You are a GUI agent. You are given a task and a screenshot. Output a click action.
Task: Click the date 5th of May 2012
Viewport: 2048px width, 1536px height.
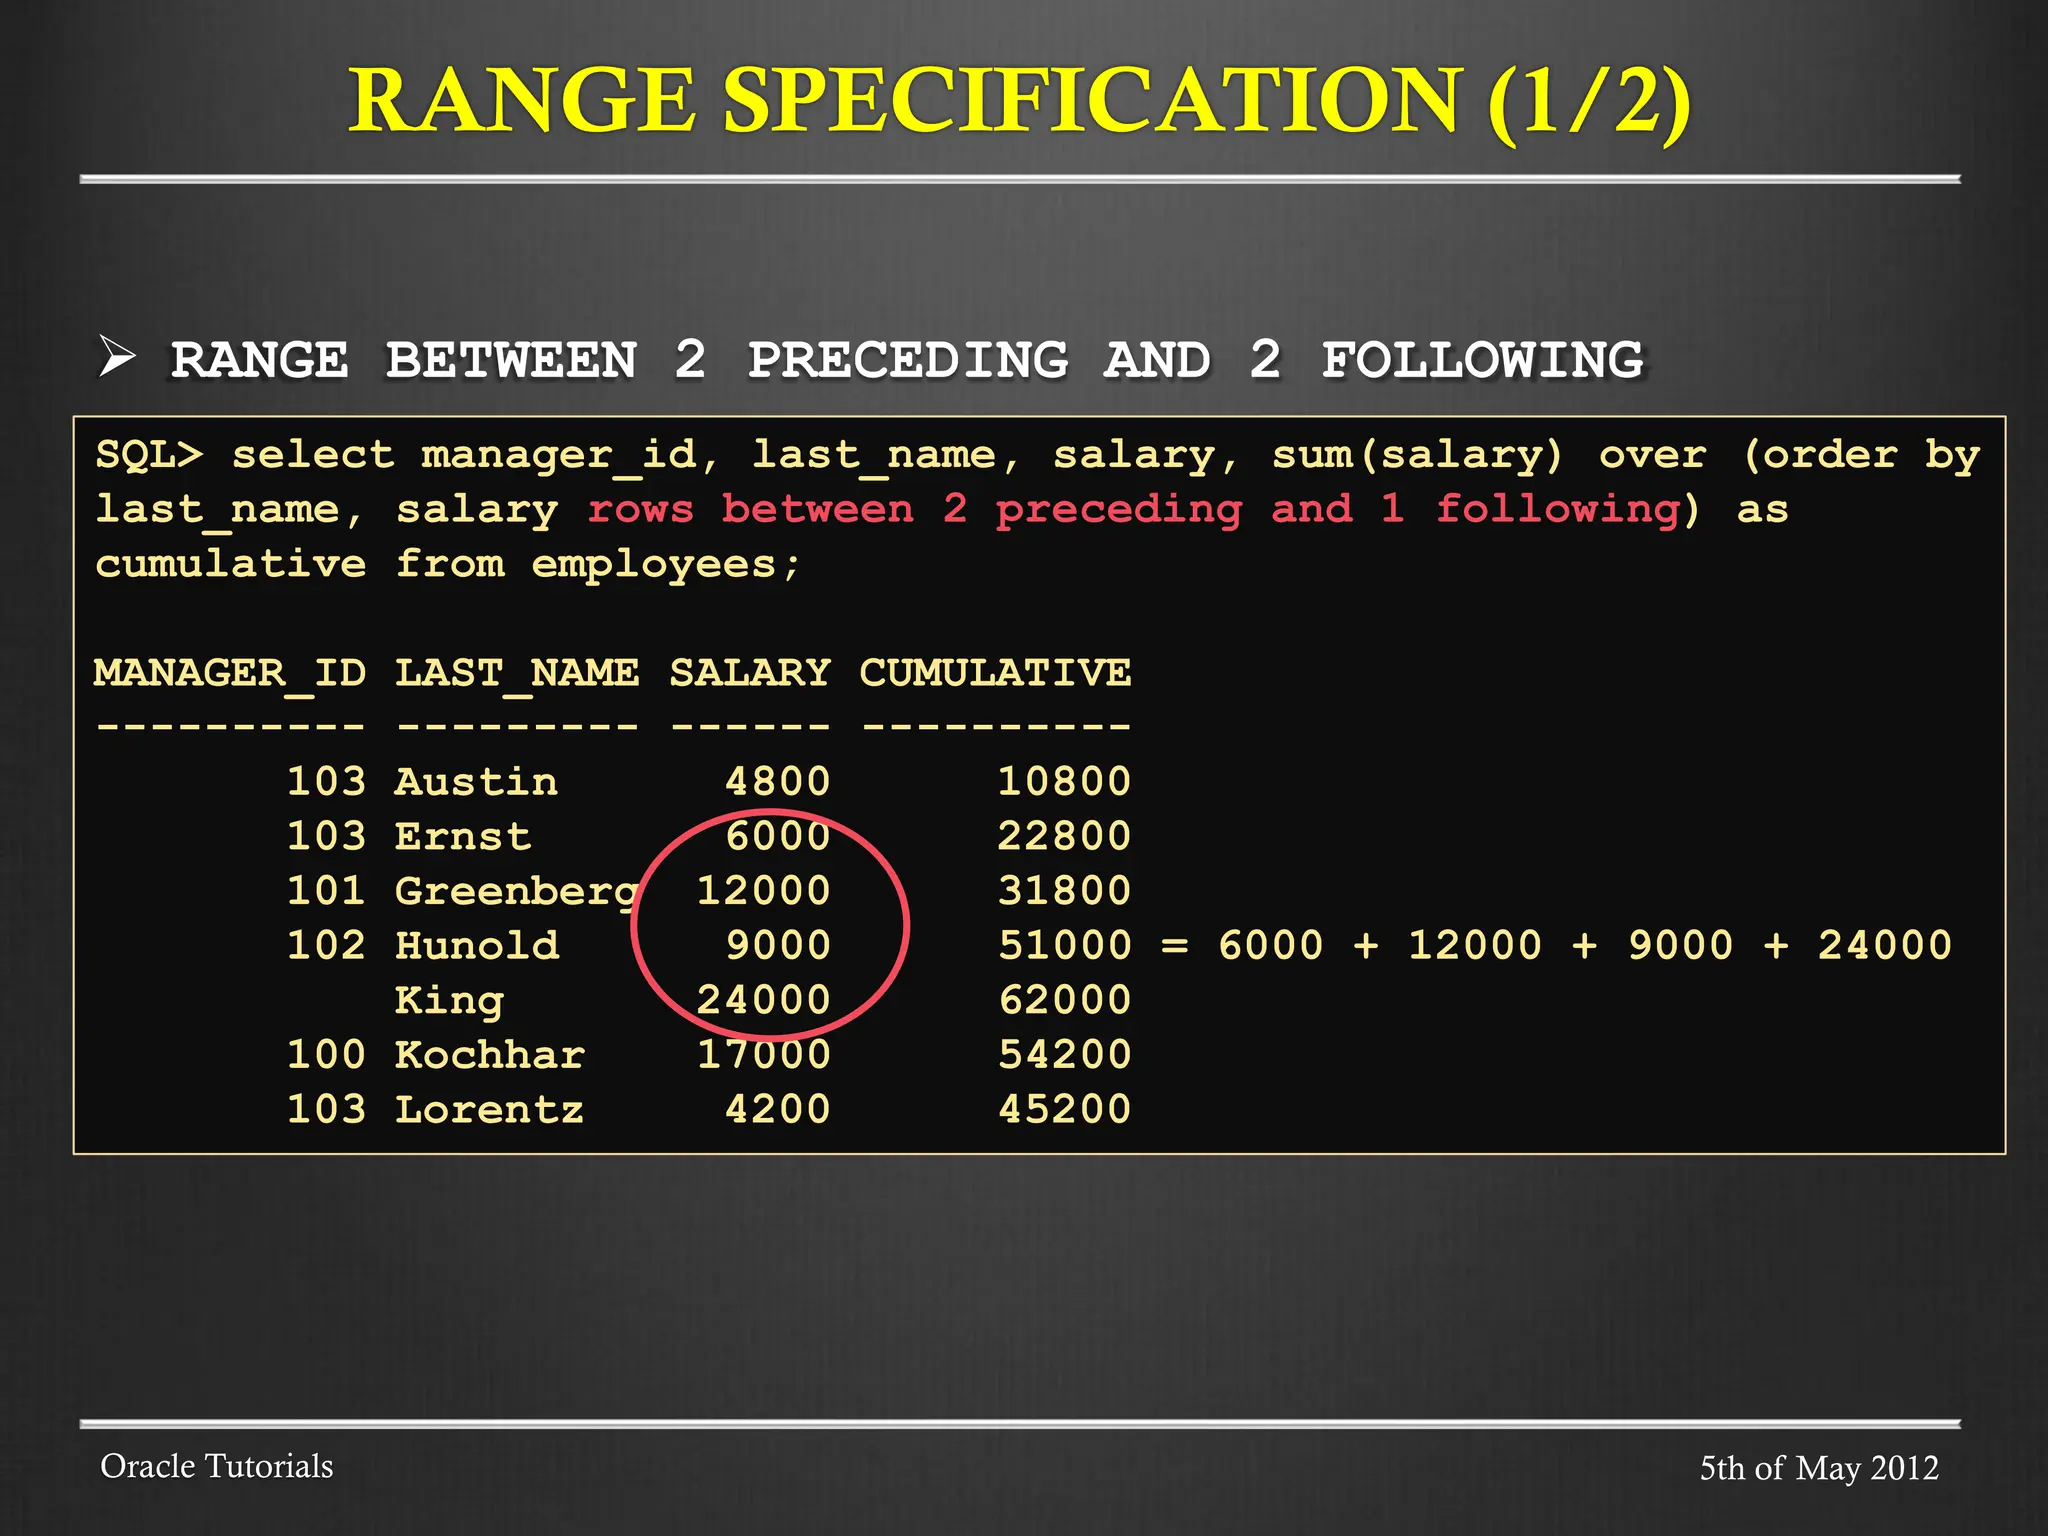click(1819, 1468)
